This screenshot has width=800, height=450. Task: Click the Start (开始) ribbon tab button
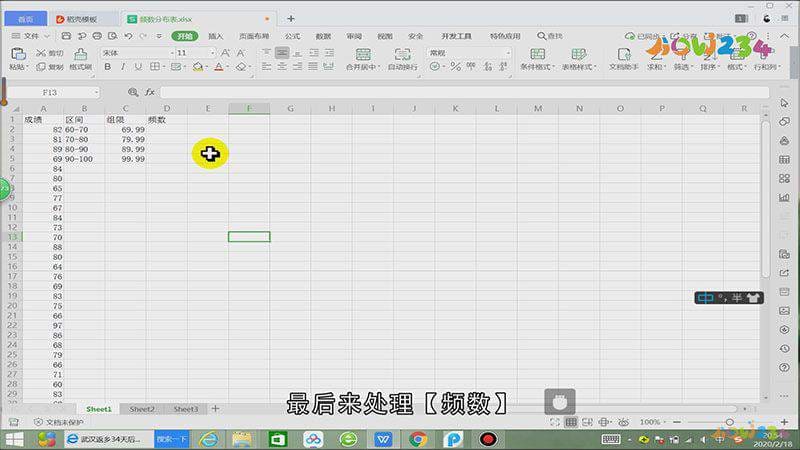coord(185,36)
